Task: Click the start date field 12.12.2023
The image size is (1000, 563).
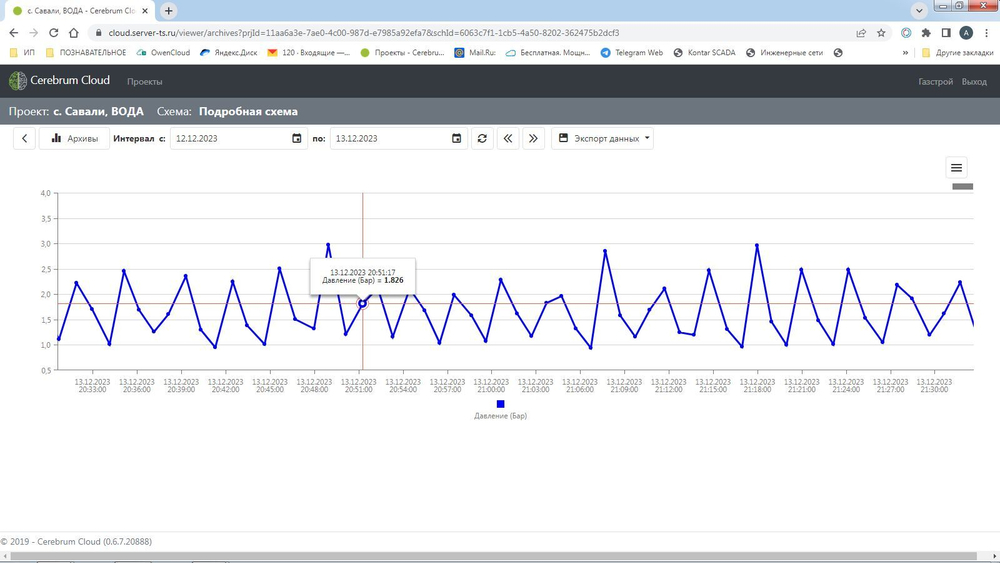Action: pos(239,138)
